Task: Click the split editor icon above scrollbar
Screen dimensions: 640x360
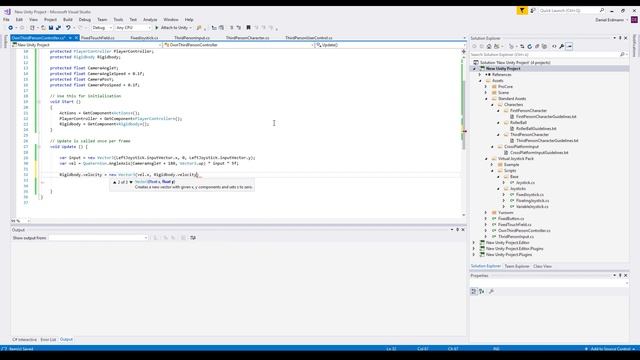Action: pos(463,51)
